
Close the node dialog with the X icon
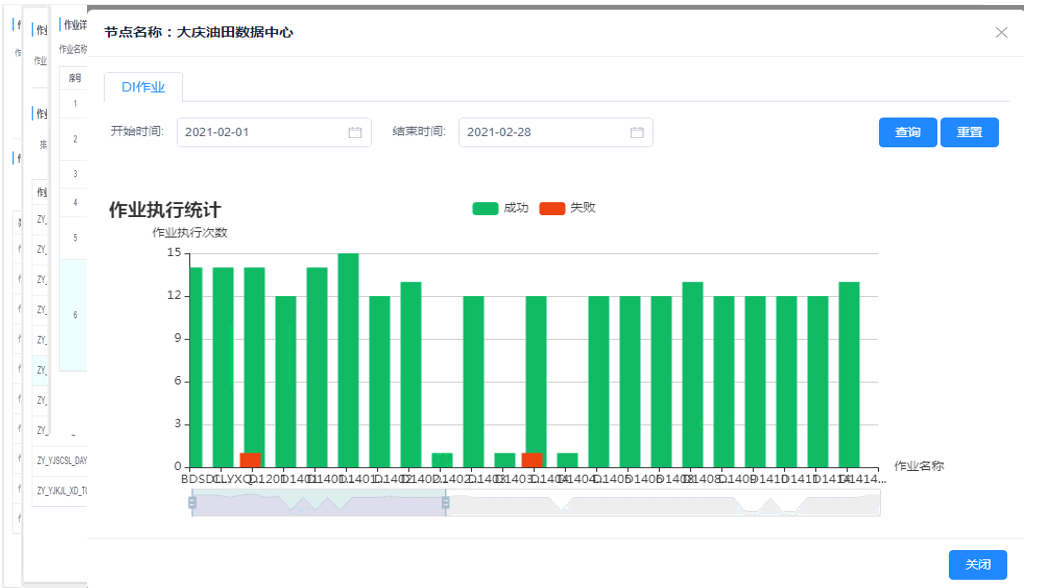click(1001, 33)
